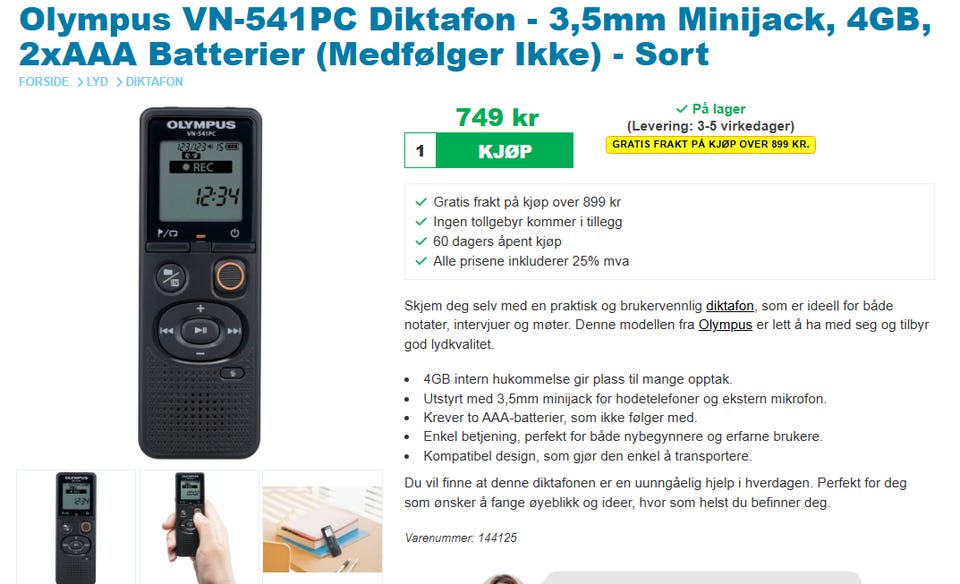Click checkmark beside 60 dagers åpent kjøp
The height and width of the screenshot is (584, 960).
421,241
